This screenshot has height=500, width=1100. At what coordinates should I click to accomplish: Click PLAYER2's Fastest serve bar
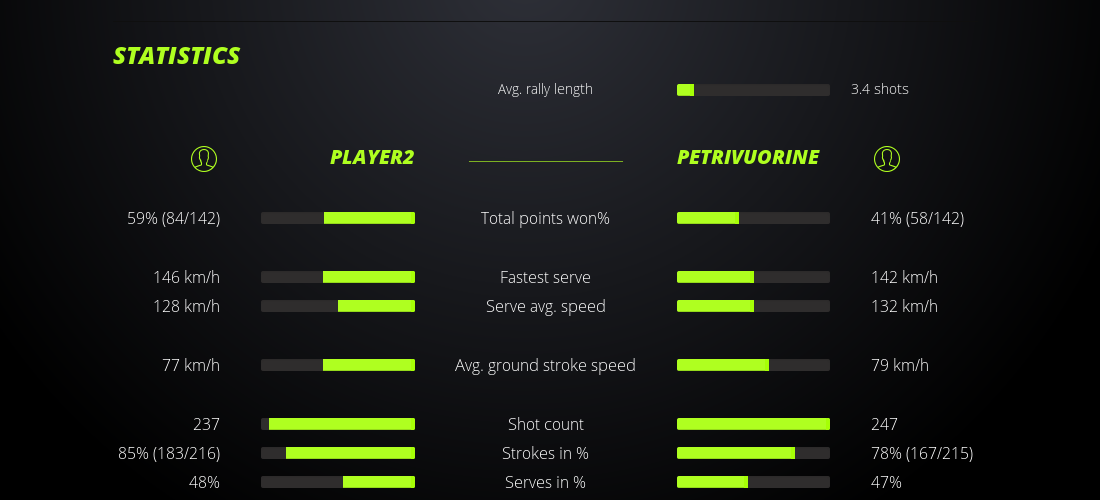tap(338, 277)
